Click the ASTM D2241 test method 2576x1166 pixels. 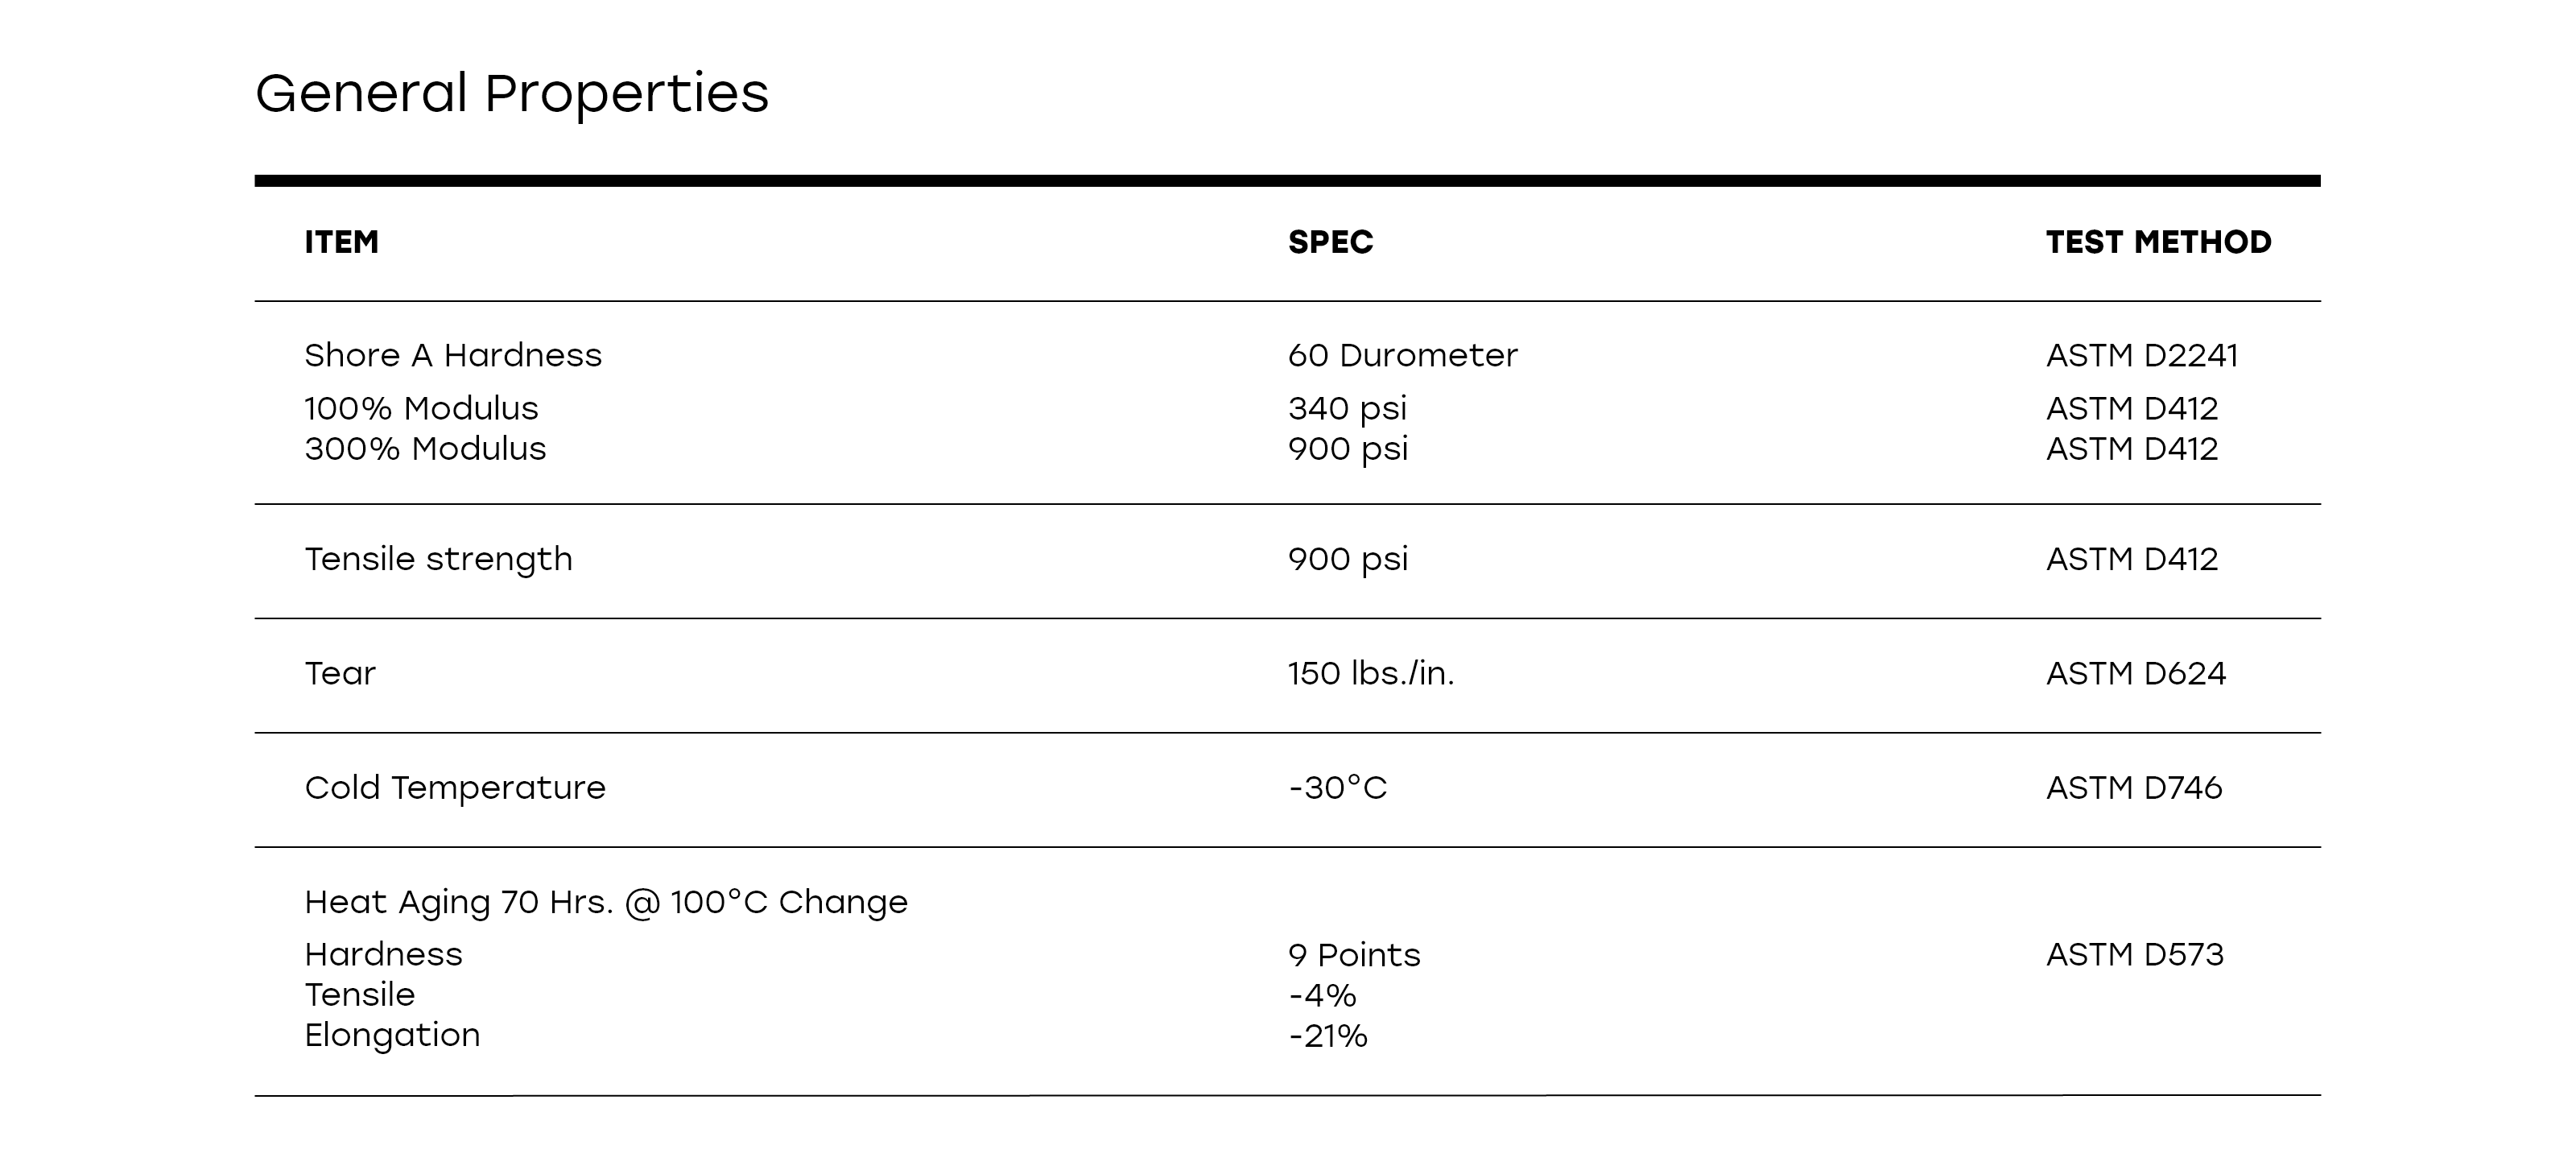[2141, 355]
